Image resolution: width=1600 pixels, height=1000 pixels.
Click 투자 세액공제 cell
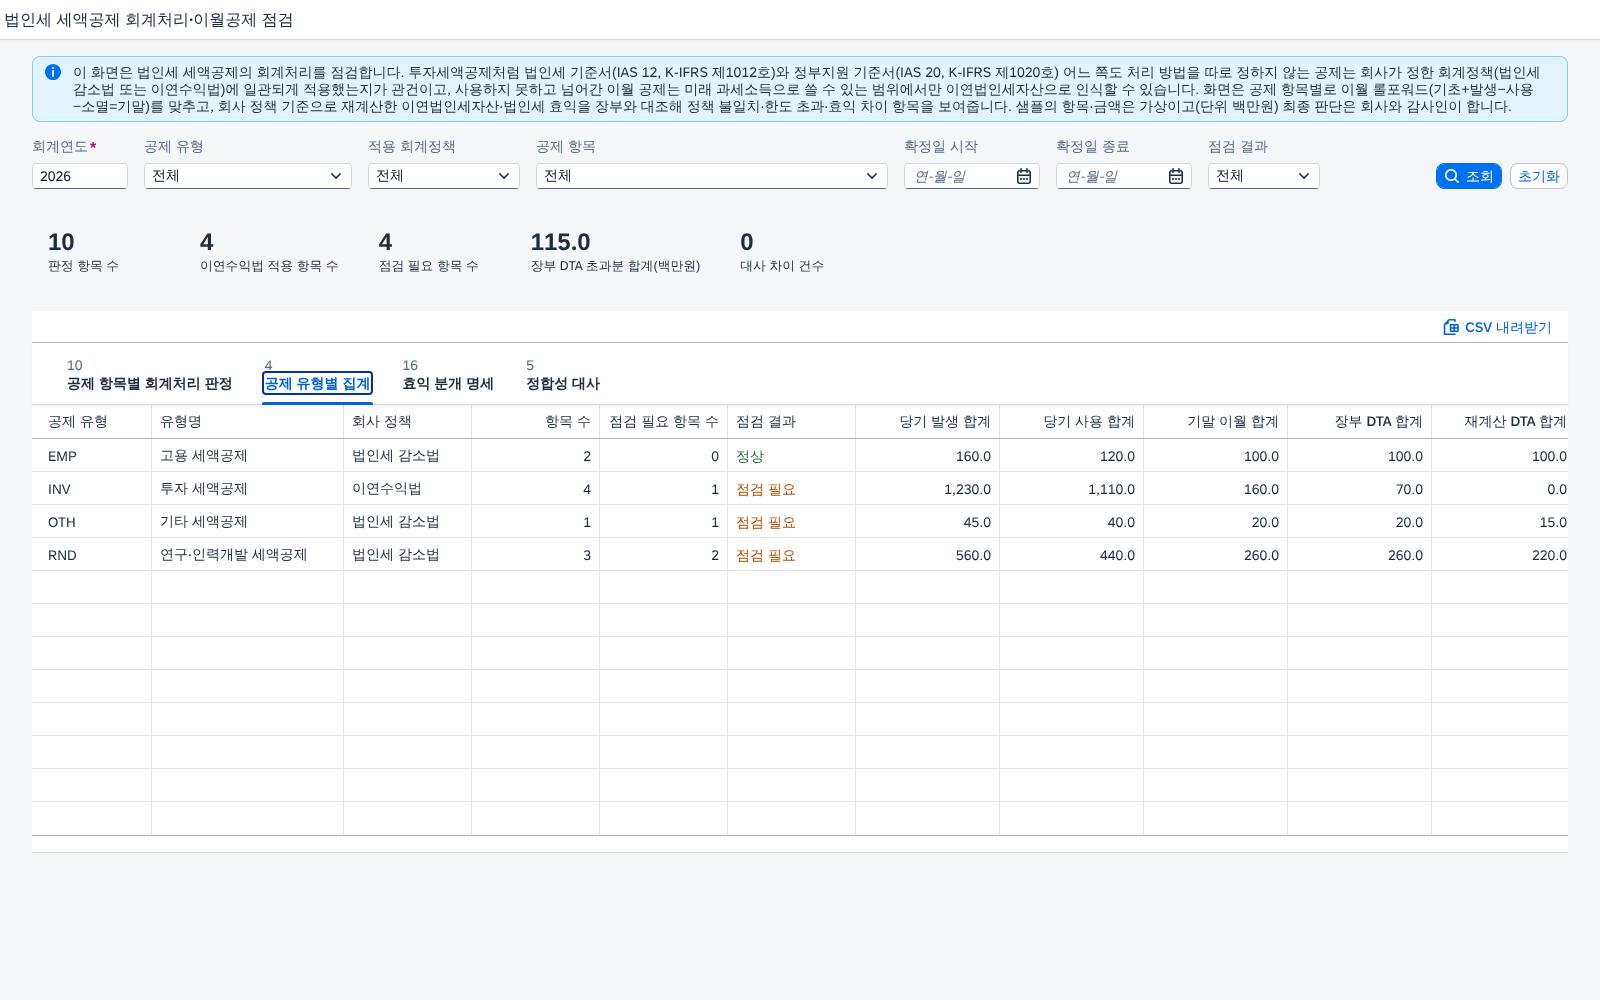click(247, 489)
